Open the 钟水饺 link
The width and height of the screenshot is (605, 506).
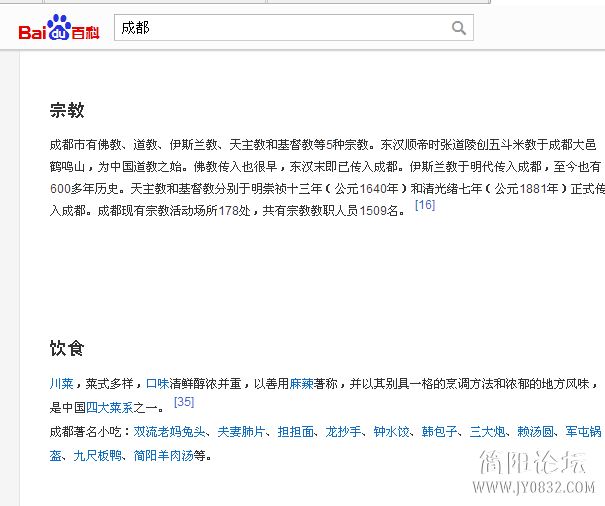392,432
